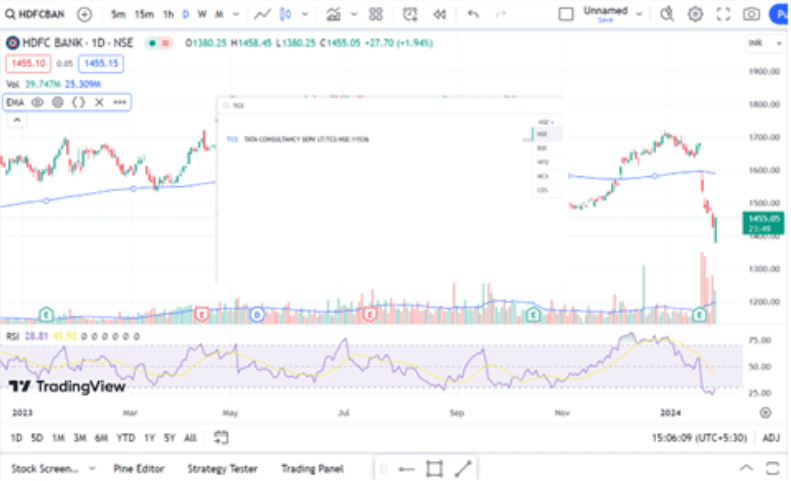Open chart settings gear in top toolbar
This screenshot has height=481, width=791.
point(695,14)
